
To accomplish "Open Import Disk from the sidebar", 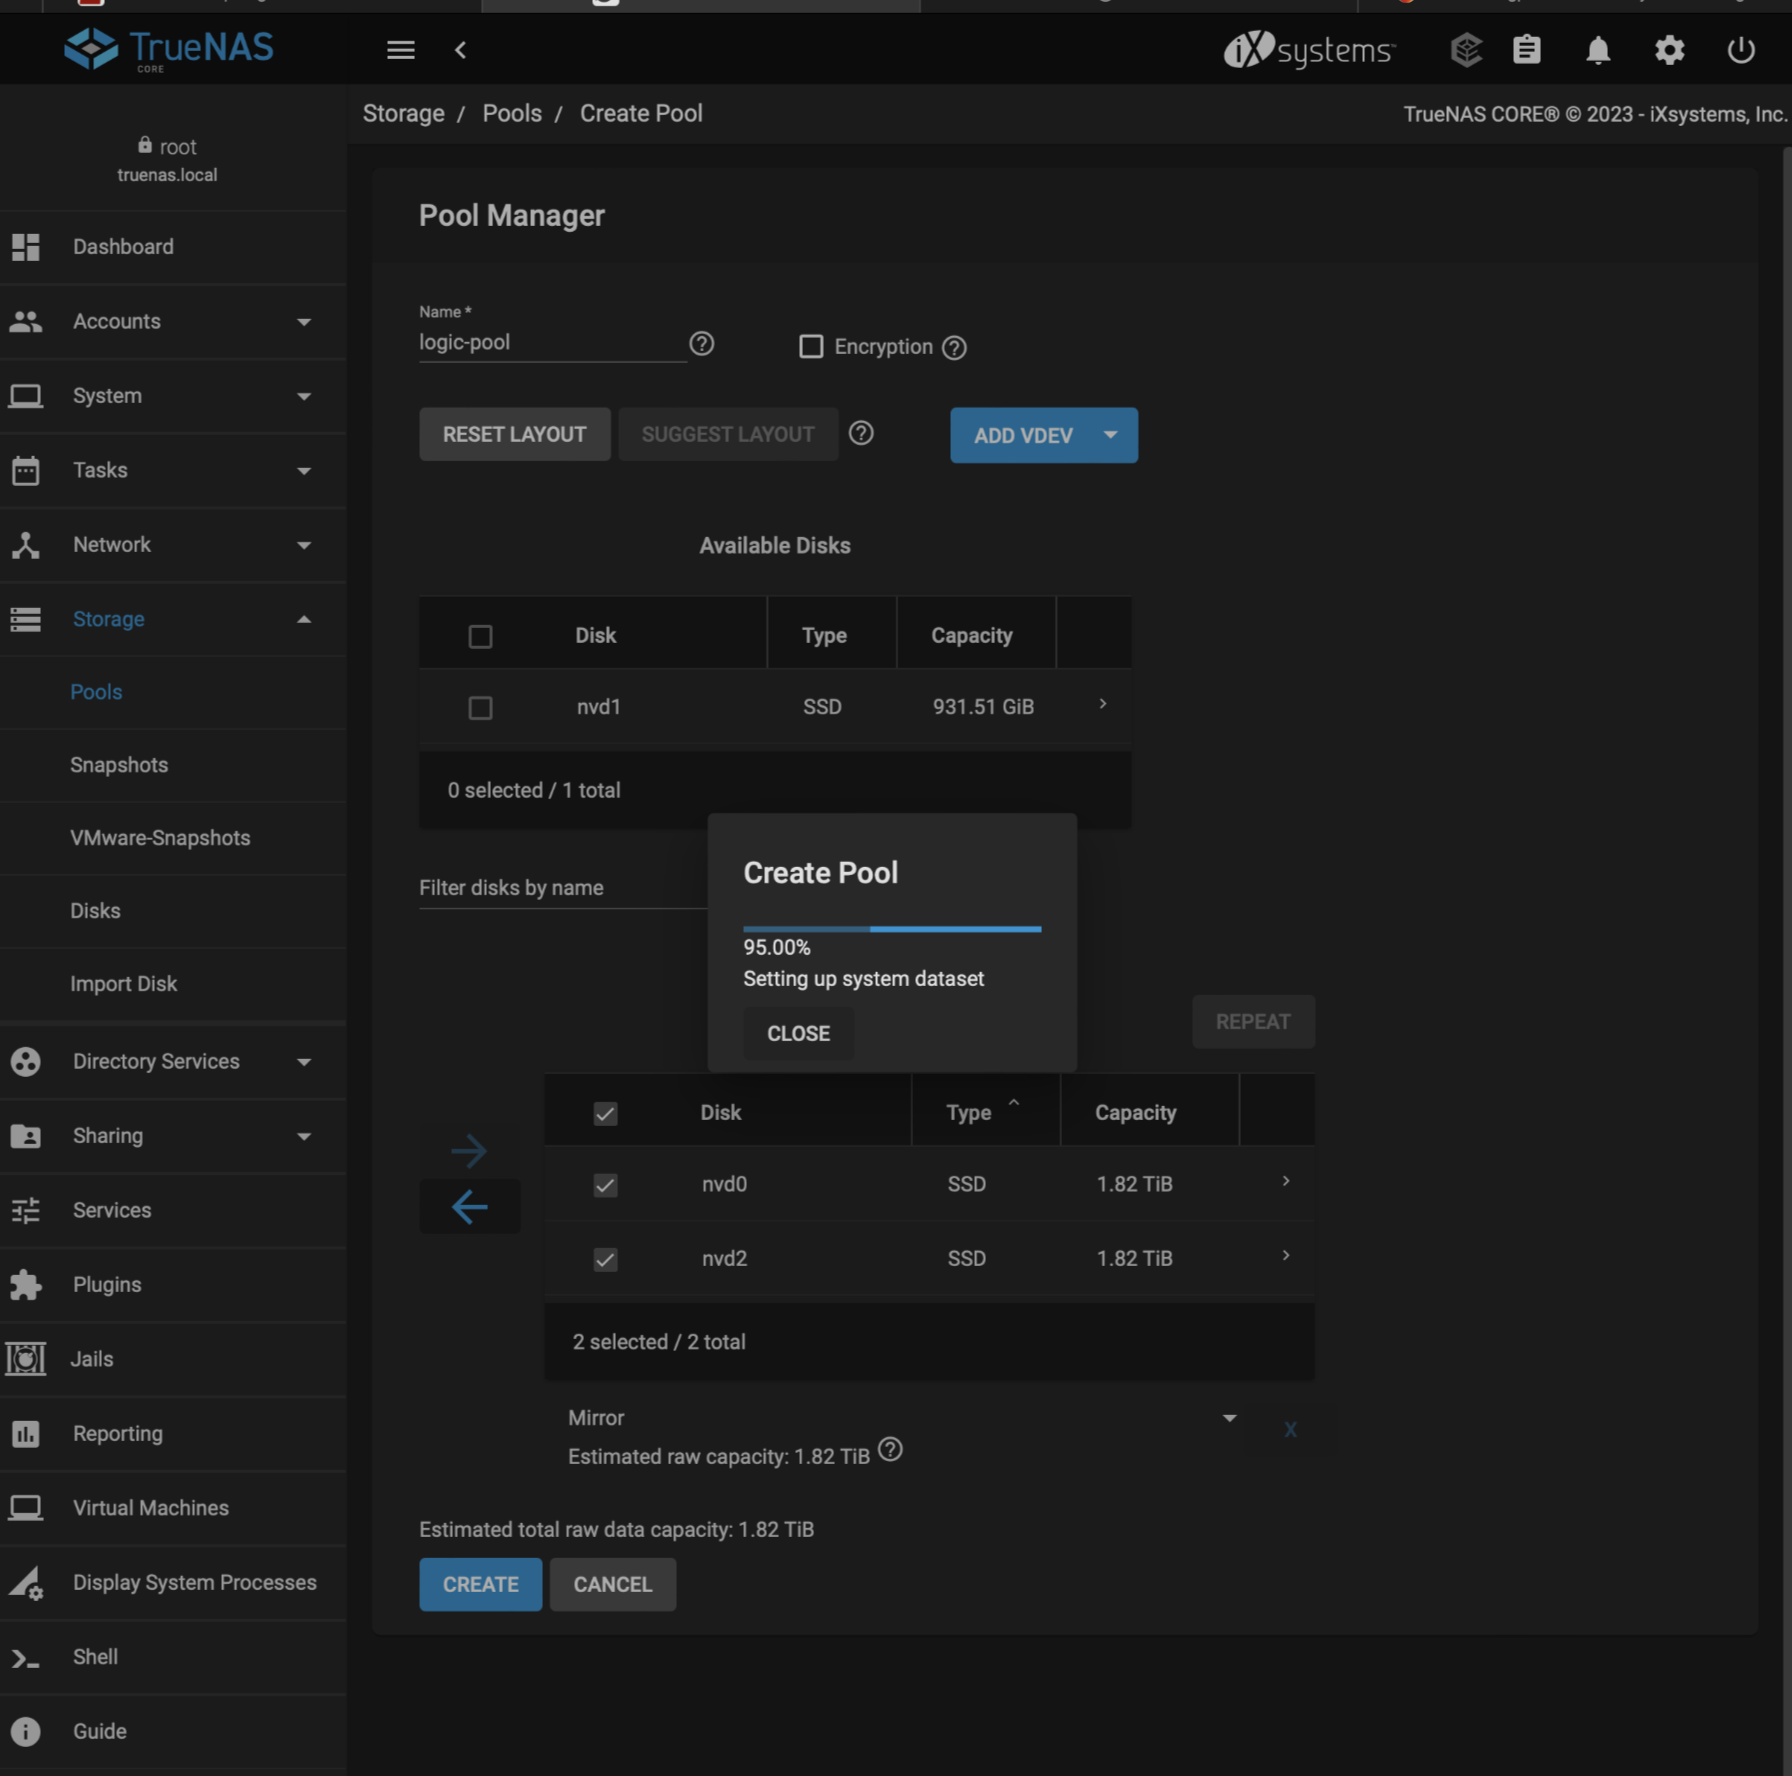I will tap(124, 983).
